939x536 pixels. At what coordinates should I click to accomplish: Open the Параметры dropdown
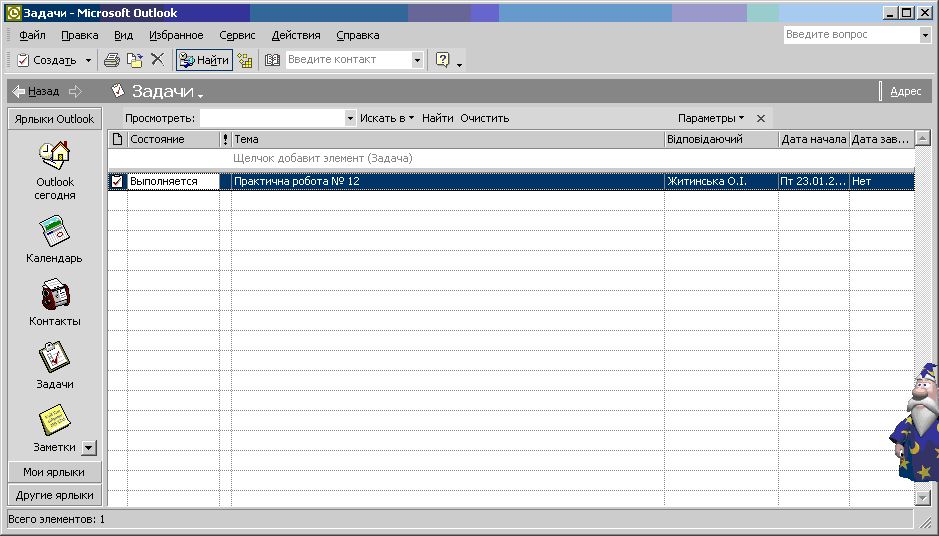point(711,118)
